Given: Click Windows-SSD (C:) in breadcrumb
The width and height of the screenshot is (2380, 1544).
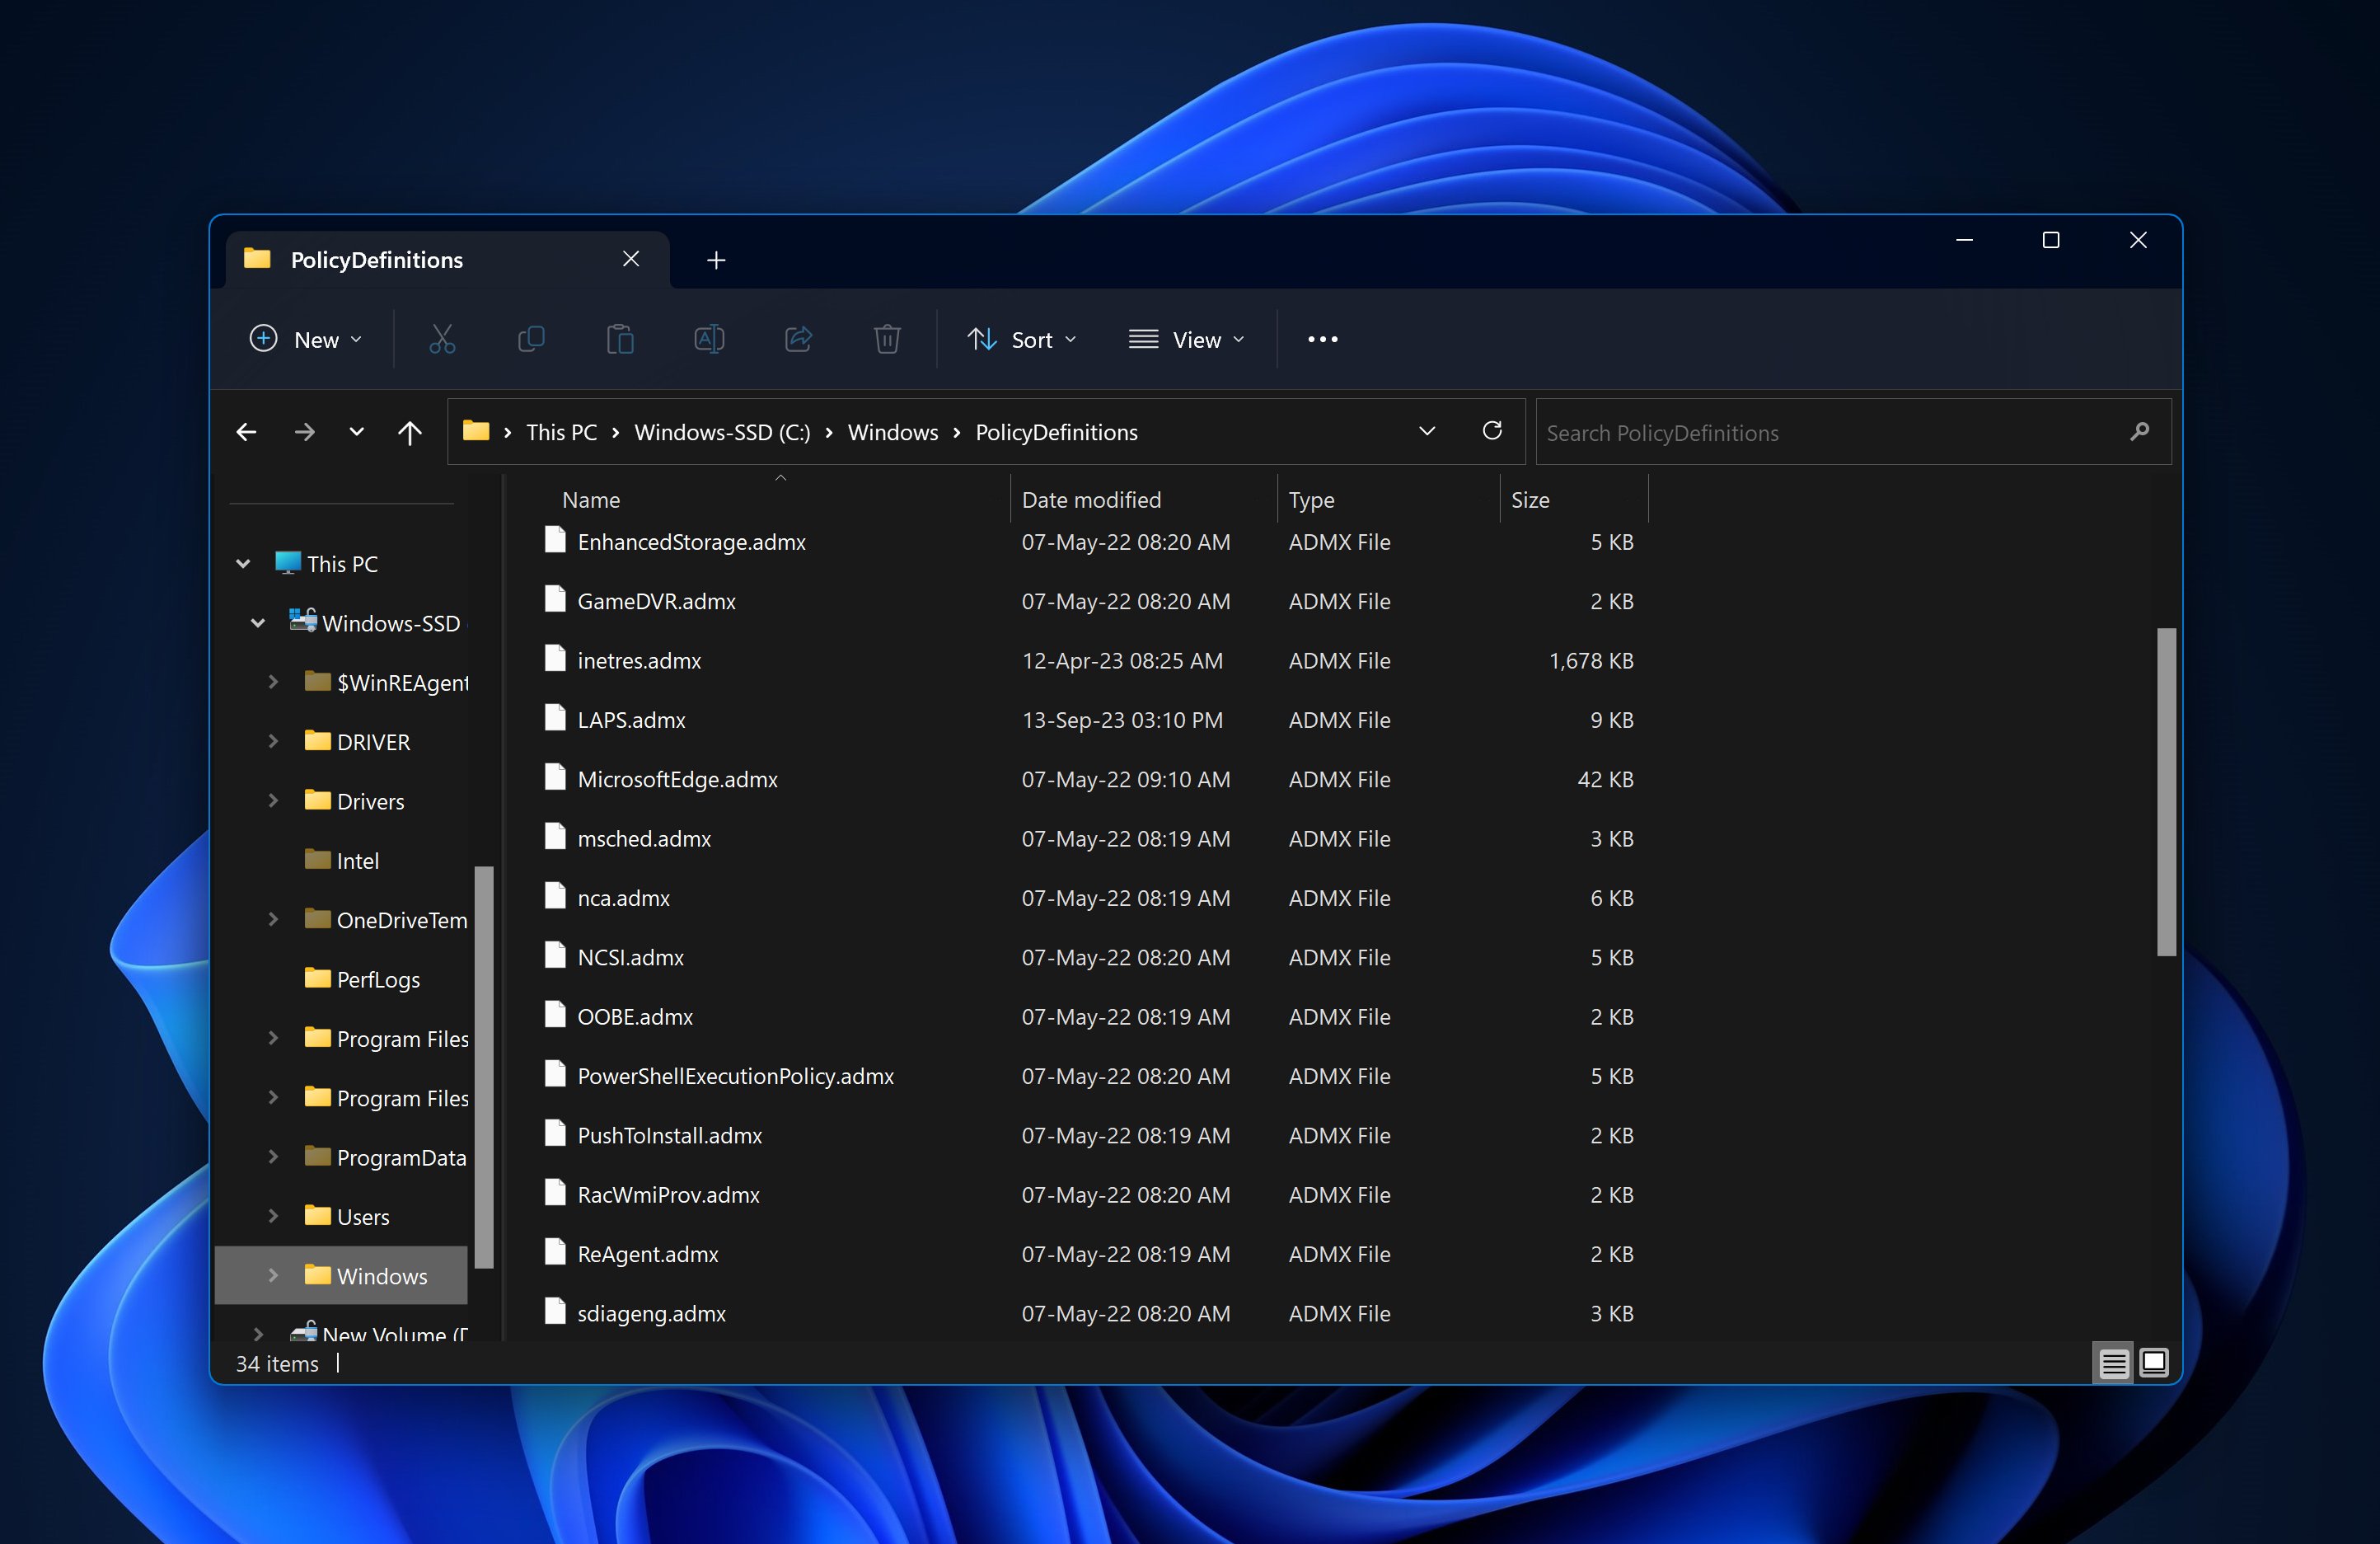Looking at the screenshot, I should (722, 432).
